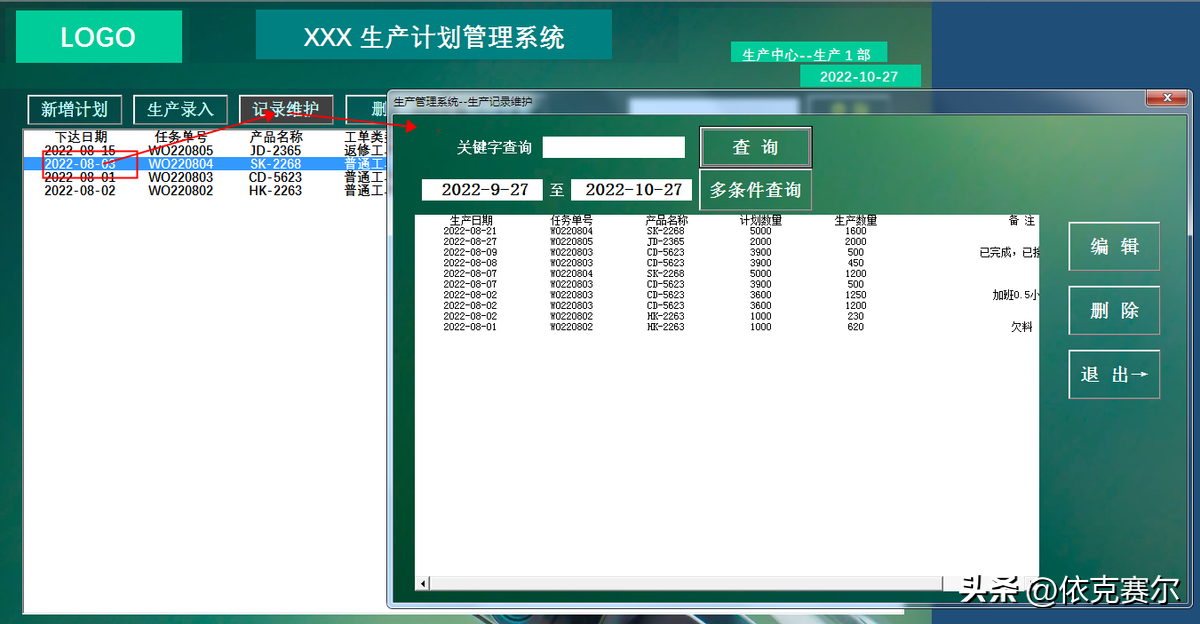
Task: Click the left arrow of horizontal scrollbar
Action: 422,583
